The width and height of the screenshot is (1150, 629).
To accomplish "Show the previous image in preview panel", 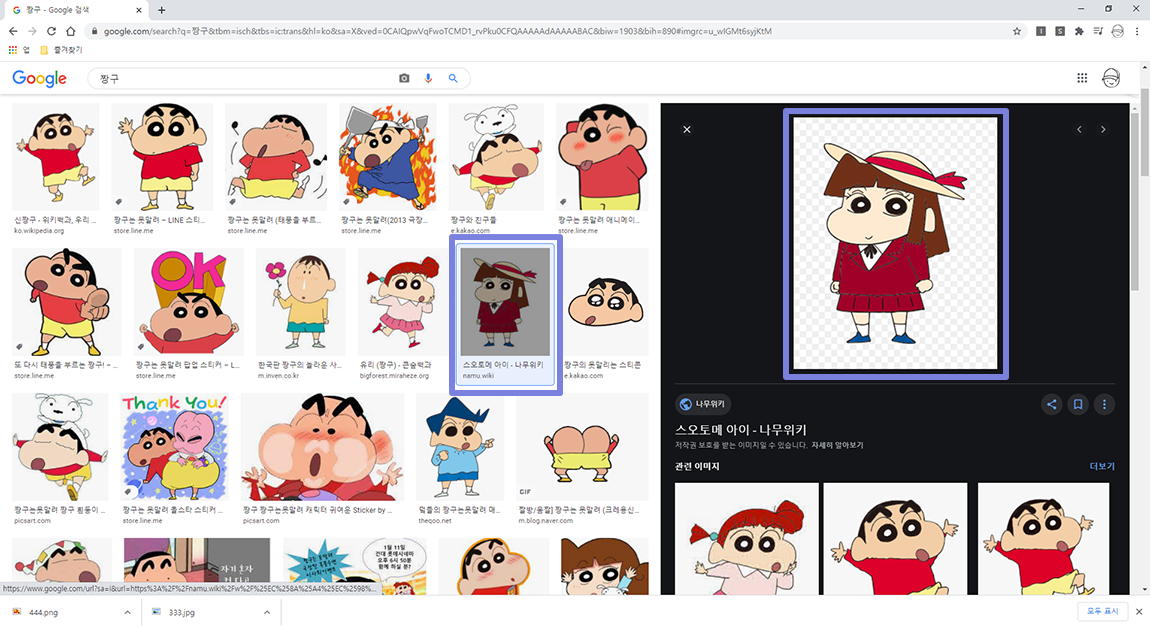I will point(1079,130).
